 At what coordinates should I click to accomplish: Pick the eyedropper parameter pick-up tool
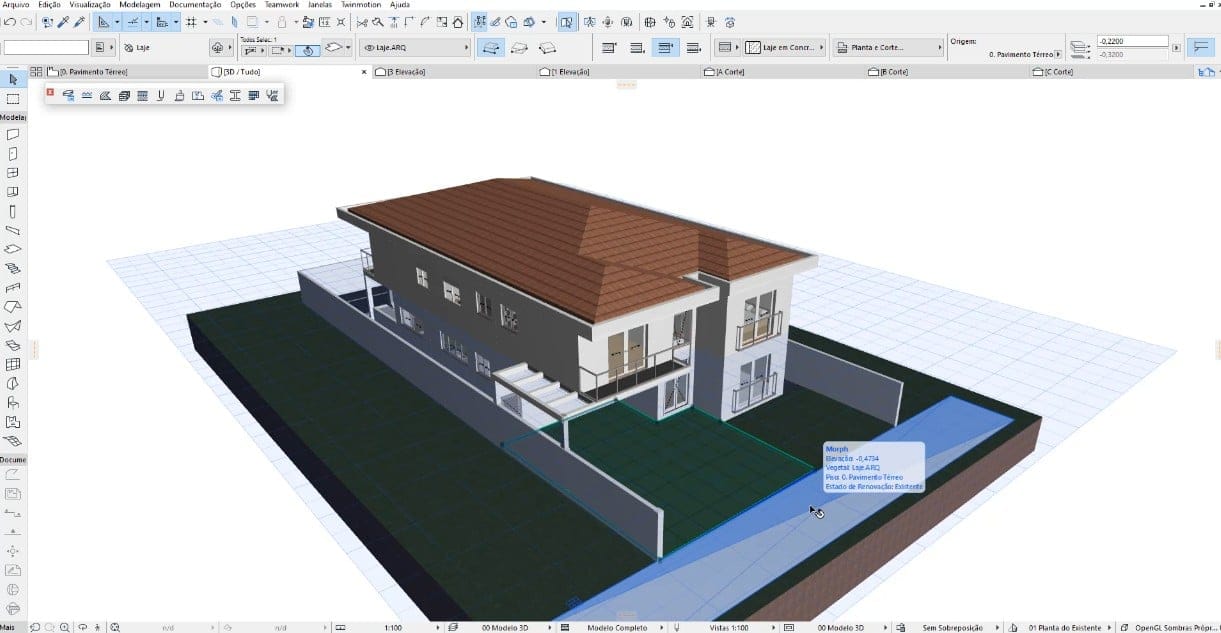pos(64,21)
